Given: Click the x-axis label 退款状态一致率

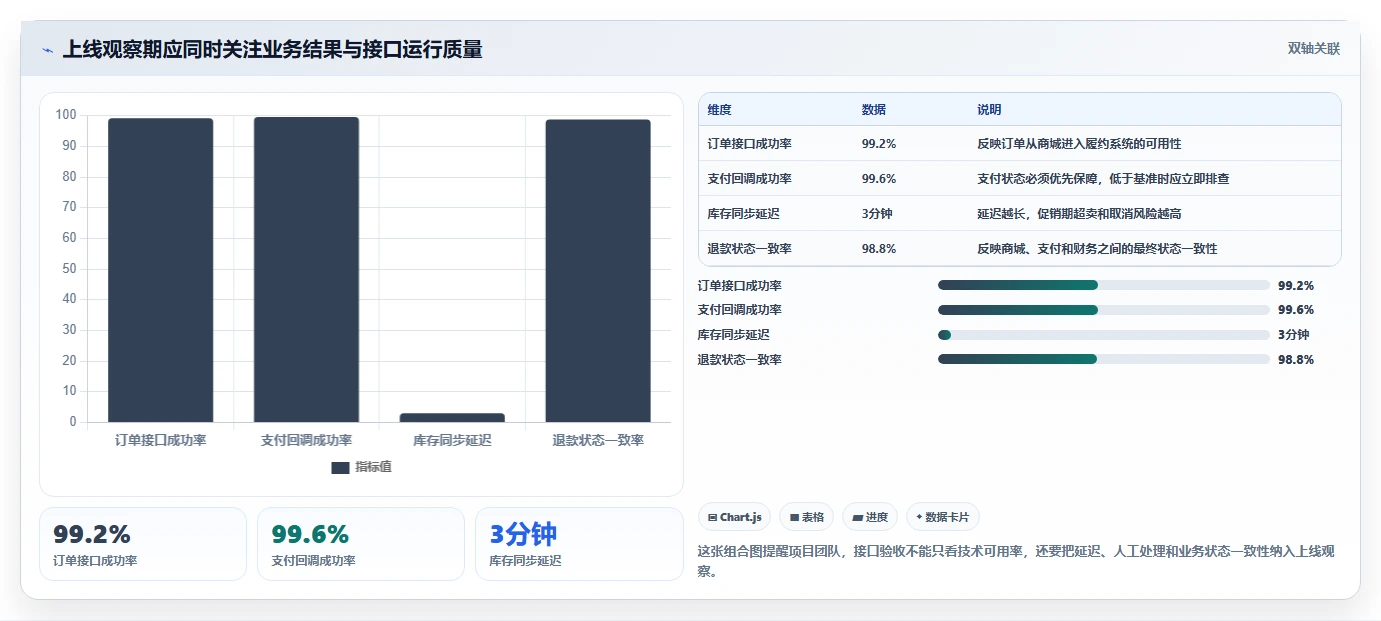Looking at the screenshot, I should click(x=598, y=440).
